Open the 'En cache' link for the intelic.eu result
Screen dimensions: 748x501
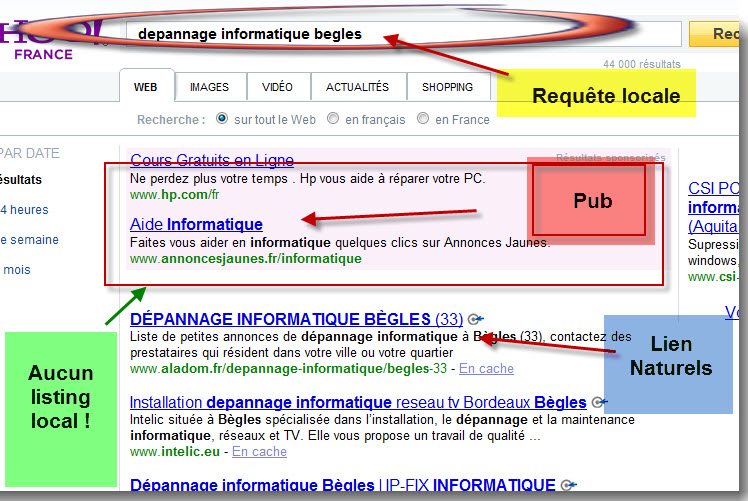[259, 451]
